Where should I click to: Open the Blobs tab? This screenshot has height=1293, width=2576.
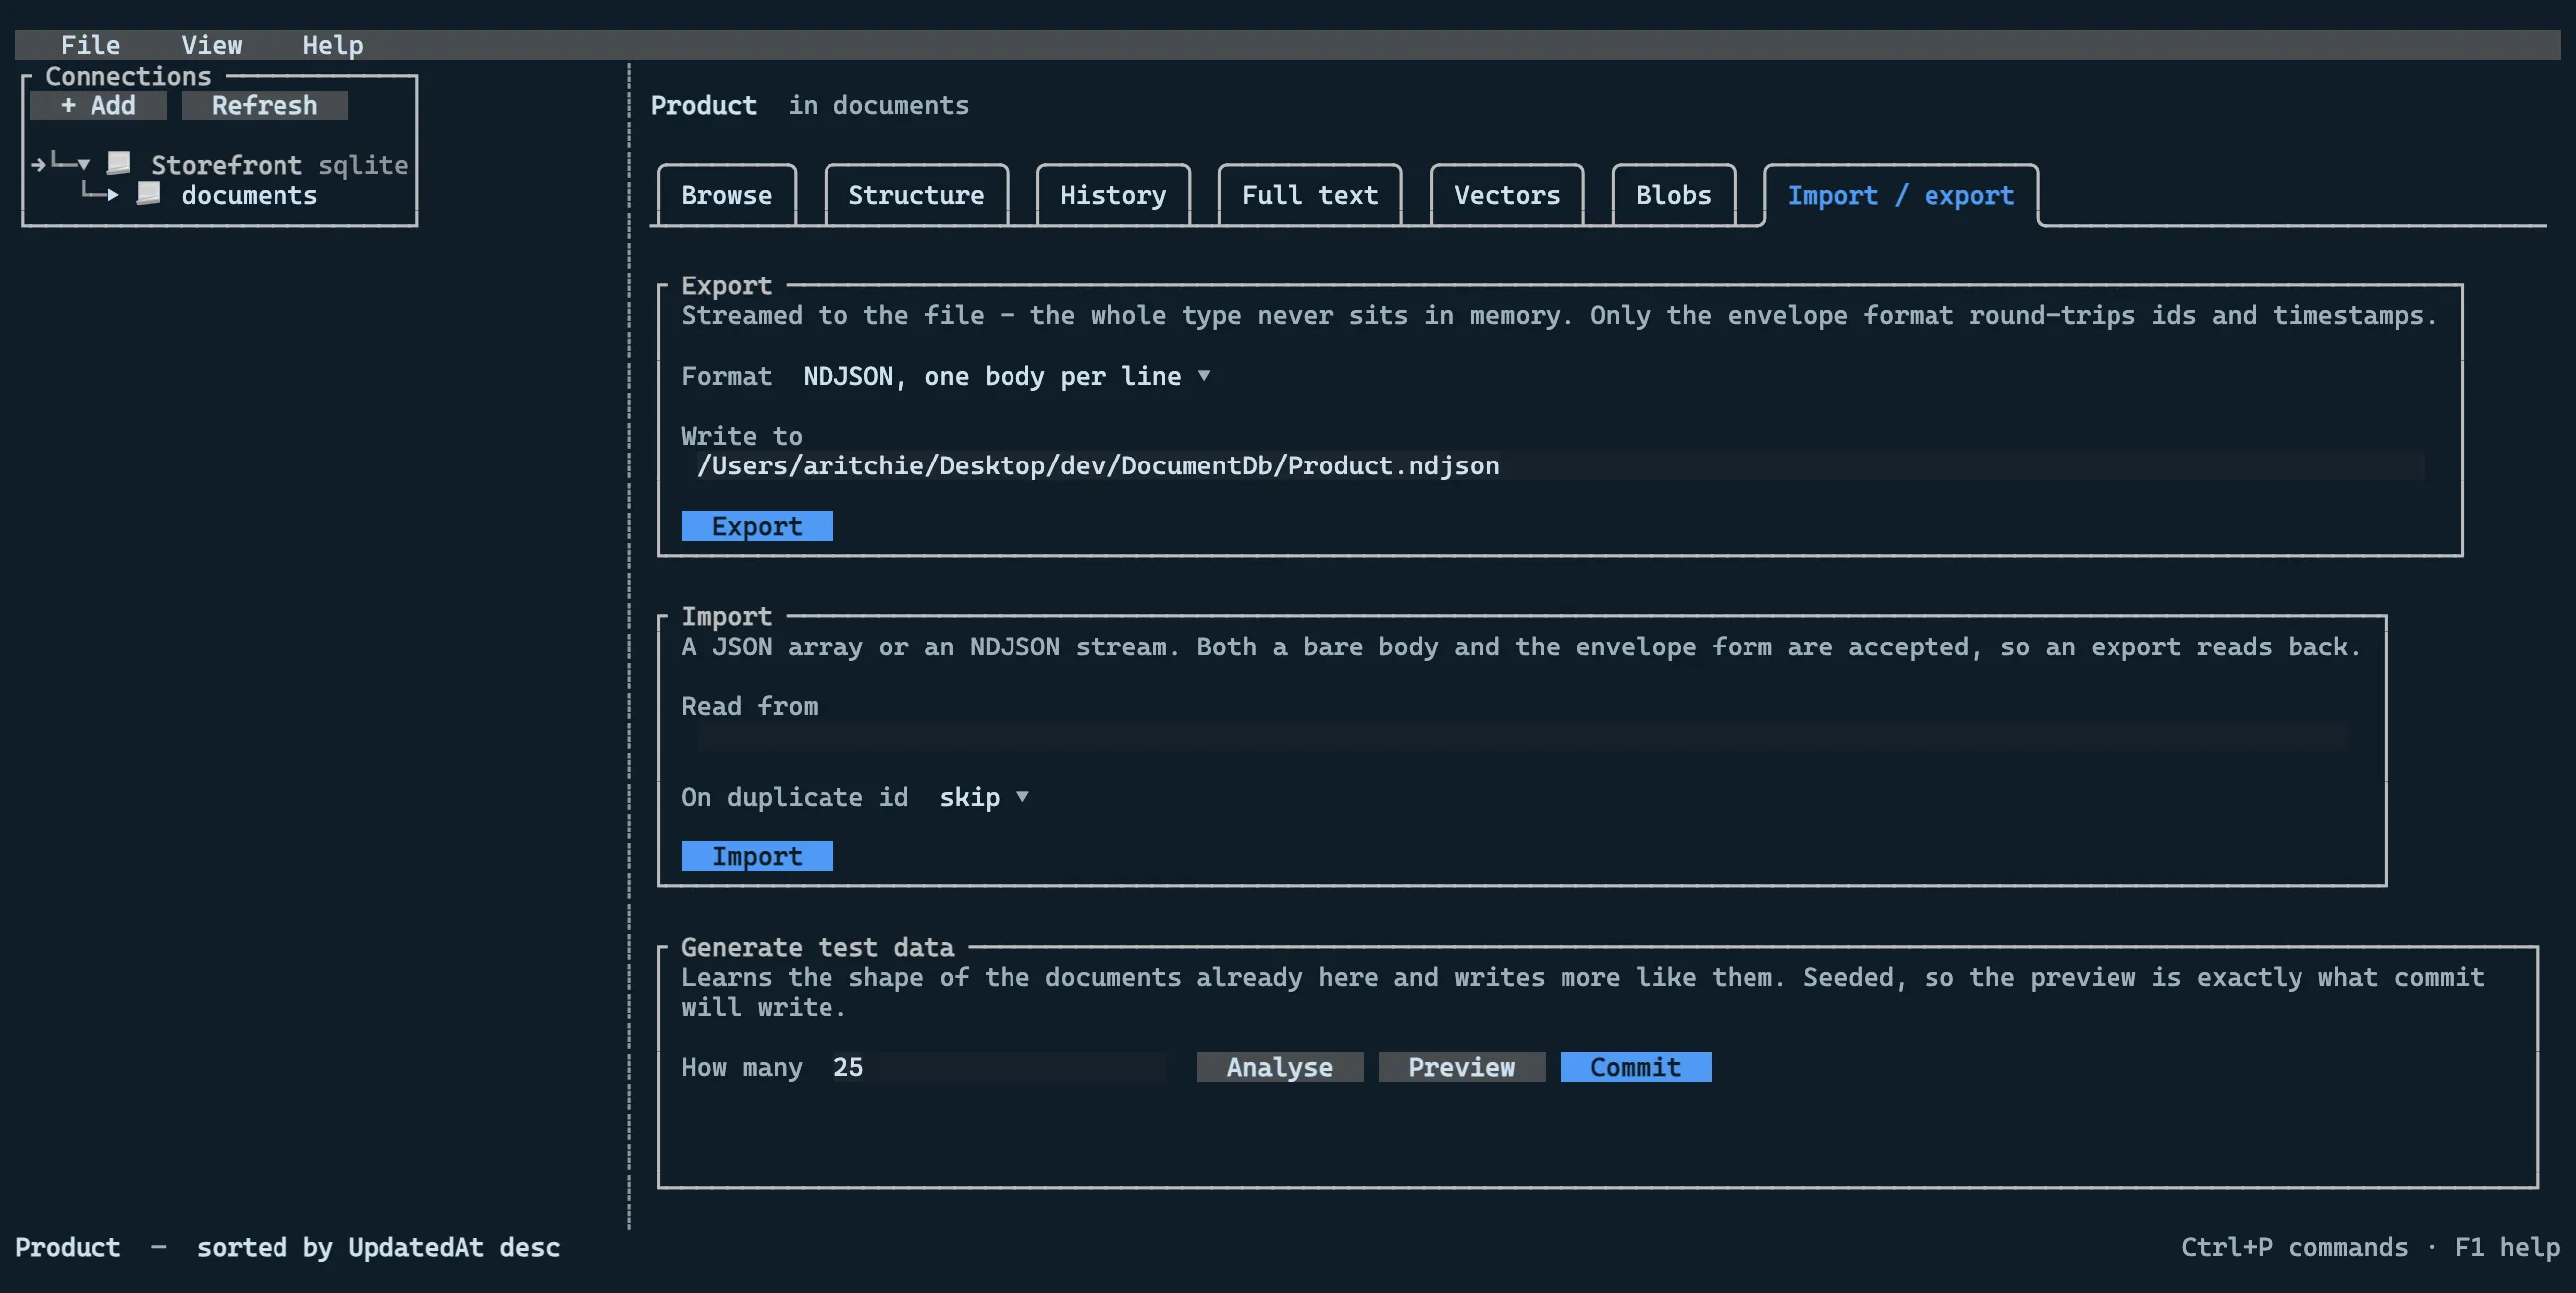[x=1673, y=195]
